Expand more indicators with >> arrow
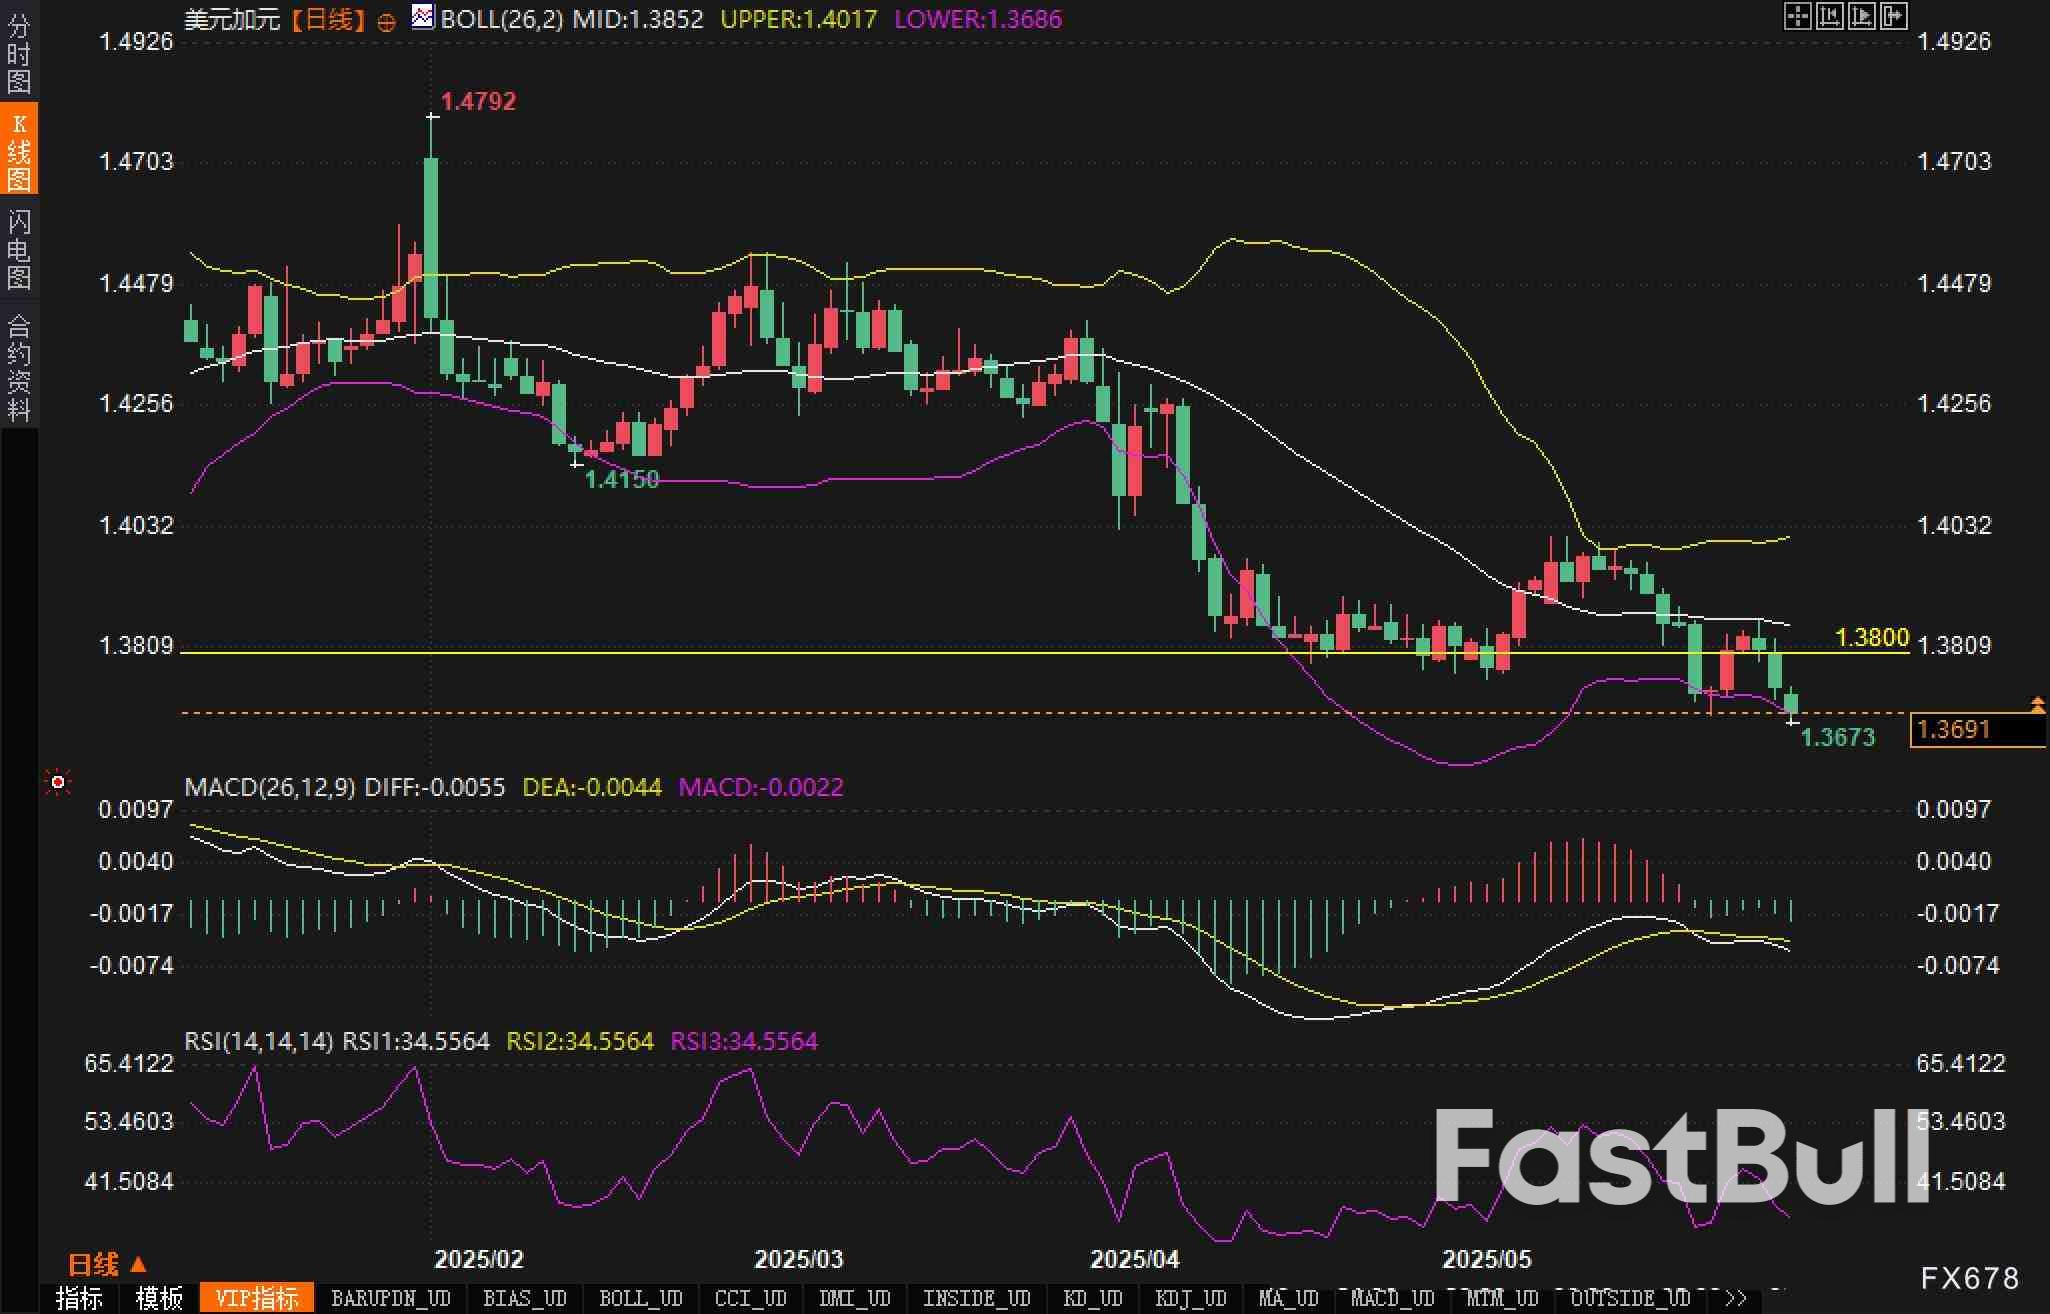The image size is (2050, 1314). (1736, 1298)
